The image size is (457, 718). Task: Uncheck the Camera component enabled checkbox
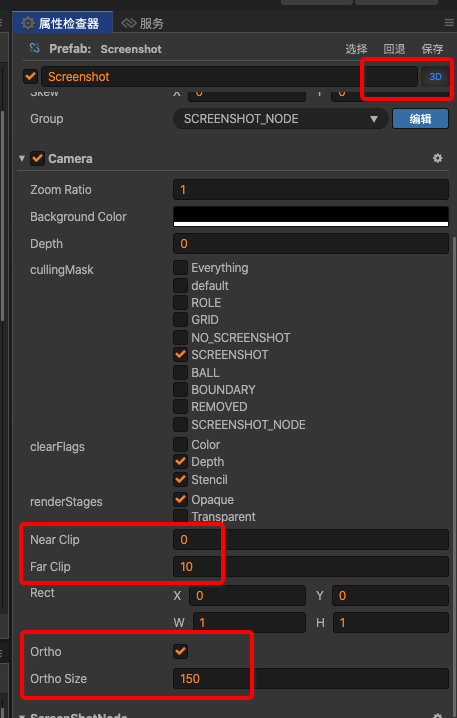click(37, 158)
